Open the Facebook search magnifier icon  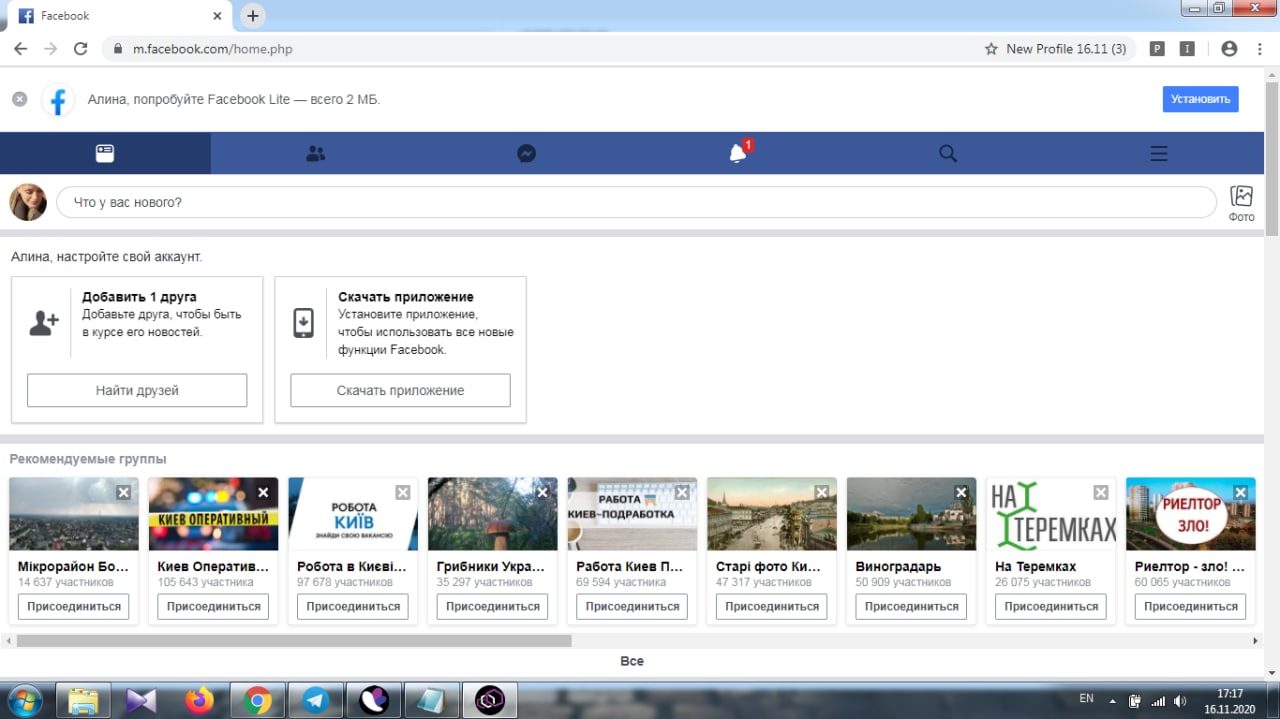point(948,153)
